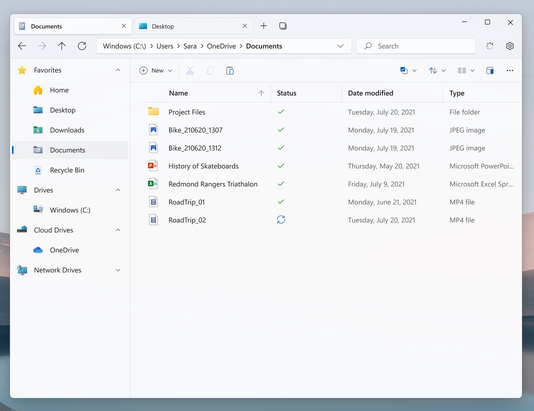Click the synced checkmark for Project Files

(x=281, y=112)
